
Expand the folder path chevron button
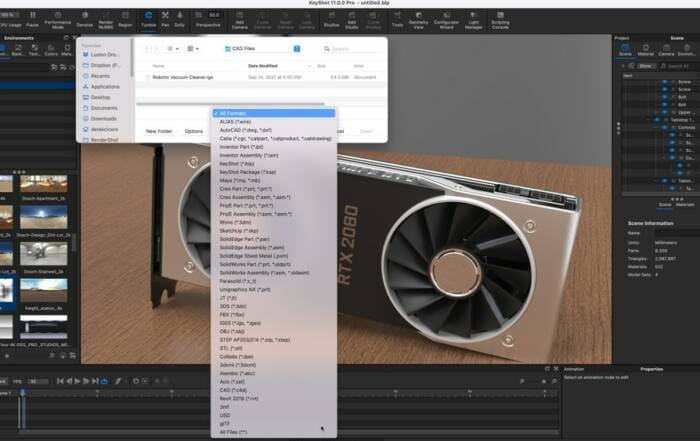297,49
